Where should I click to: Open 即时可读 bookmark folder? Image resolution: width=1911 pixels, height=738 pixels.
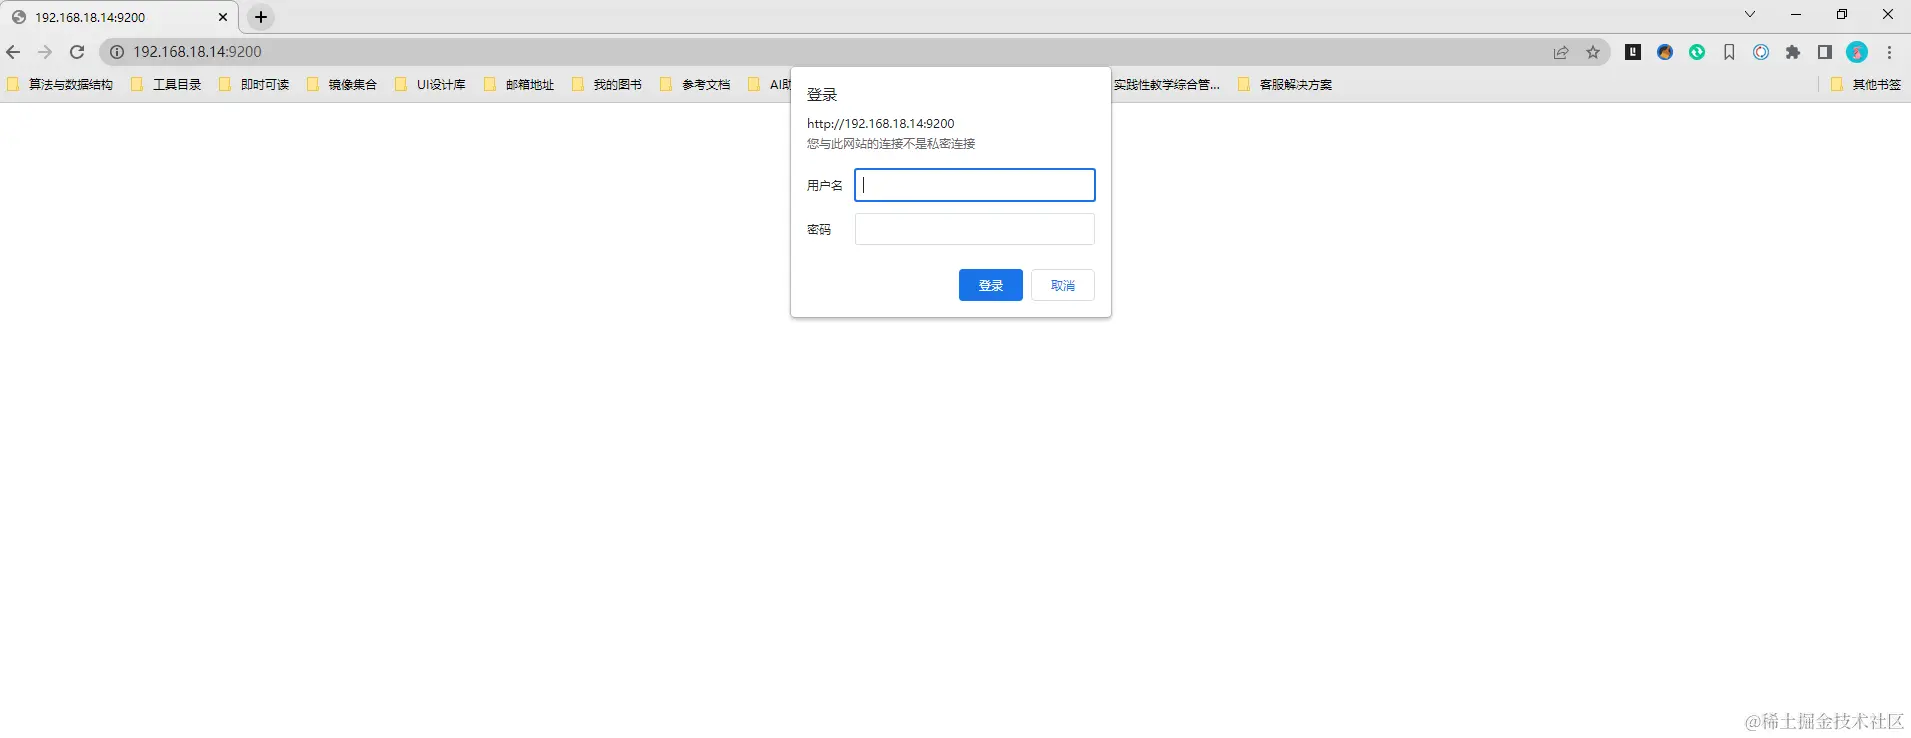(x=254, y=85)
